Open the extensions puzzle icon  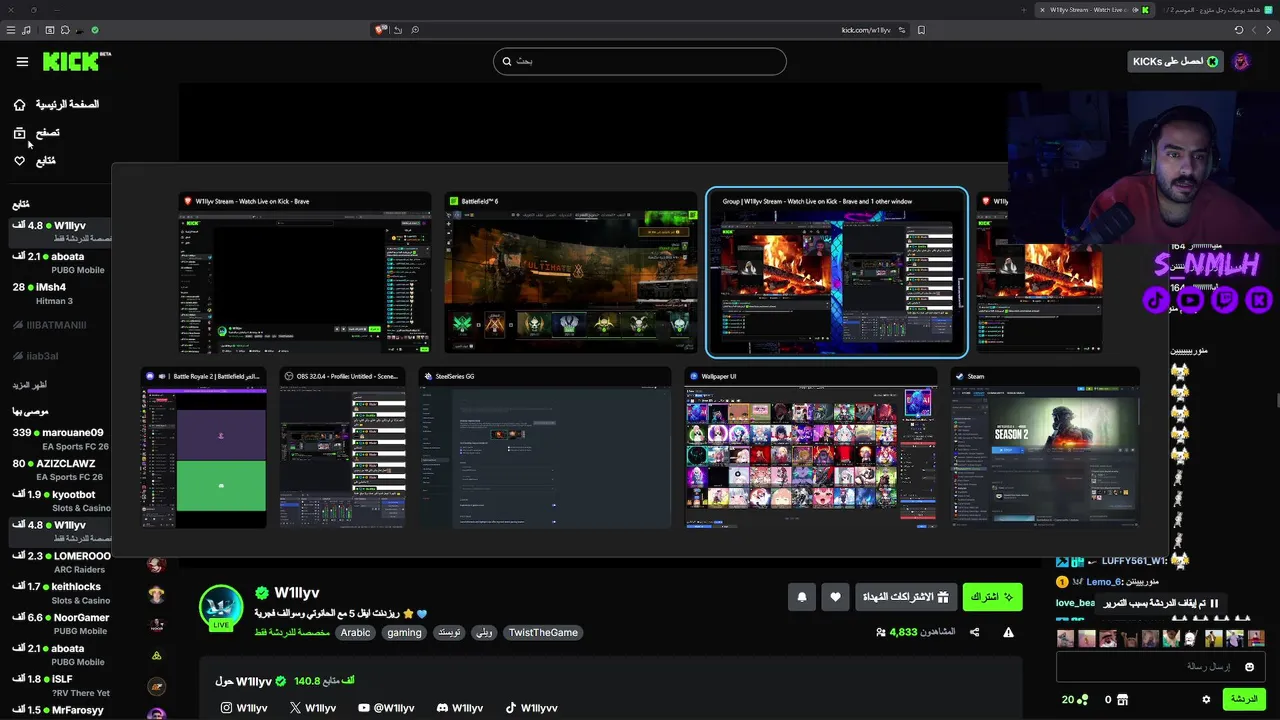[65, 30]
